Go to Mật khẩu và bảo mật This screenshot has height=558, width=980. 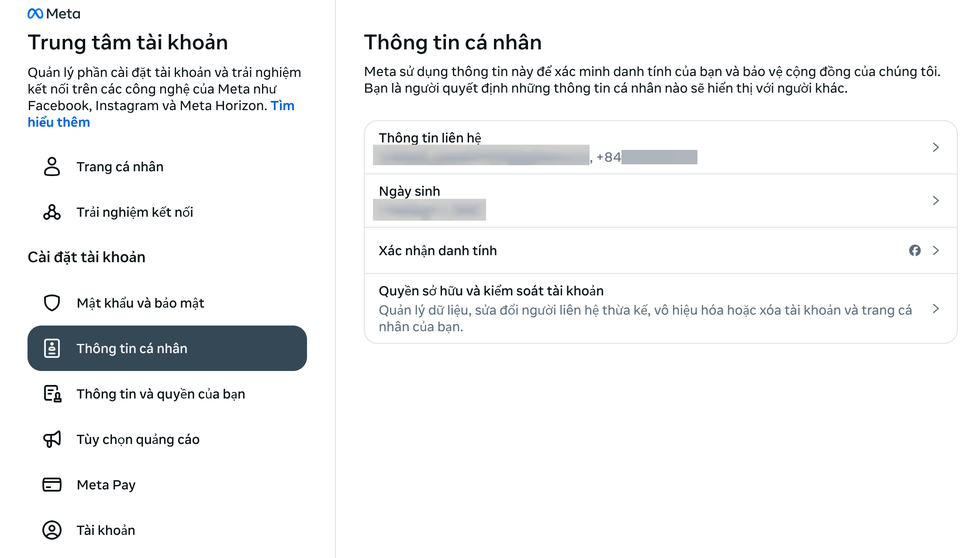coord(140,303)
